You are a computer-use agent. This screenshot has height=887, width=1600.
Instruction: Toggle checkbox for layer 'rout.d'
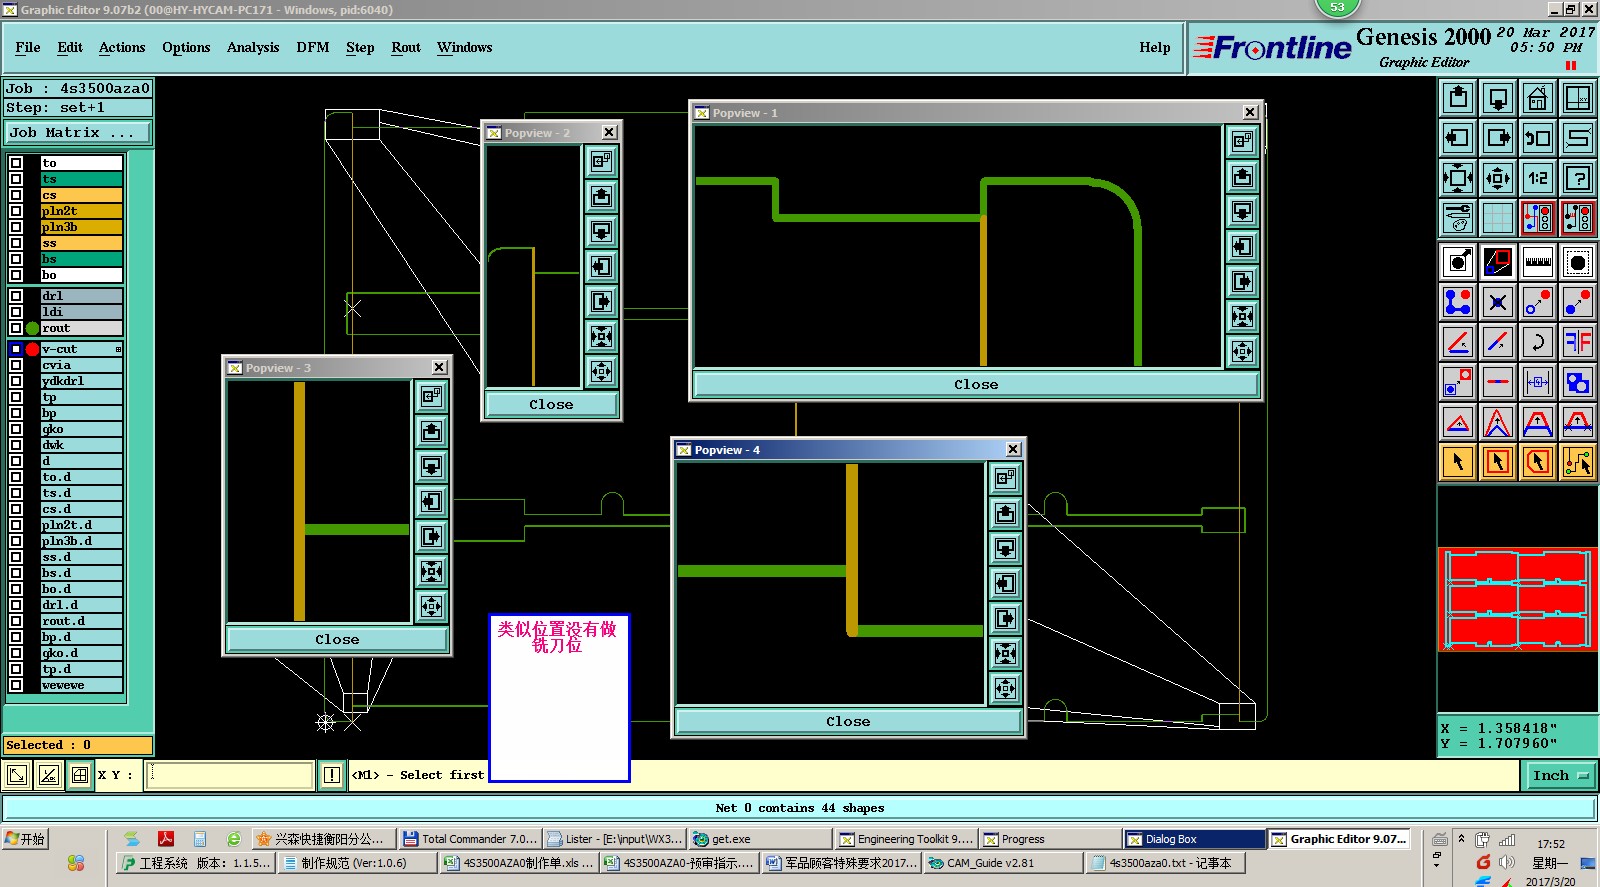[16, 621]
